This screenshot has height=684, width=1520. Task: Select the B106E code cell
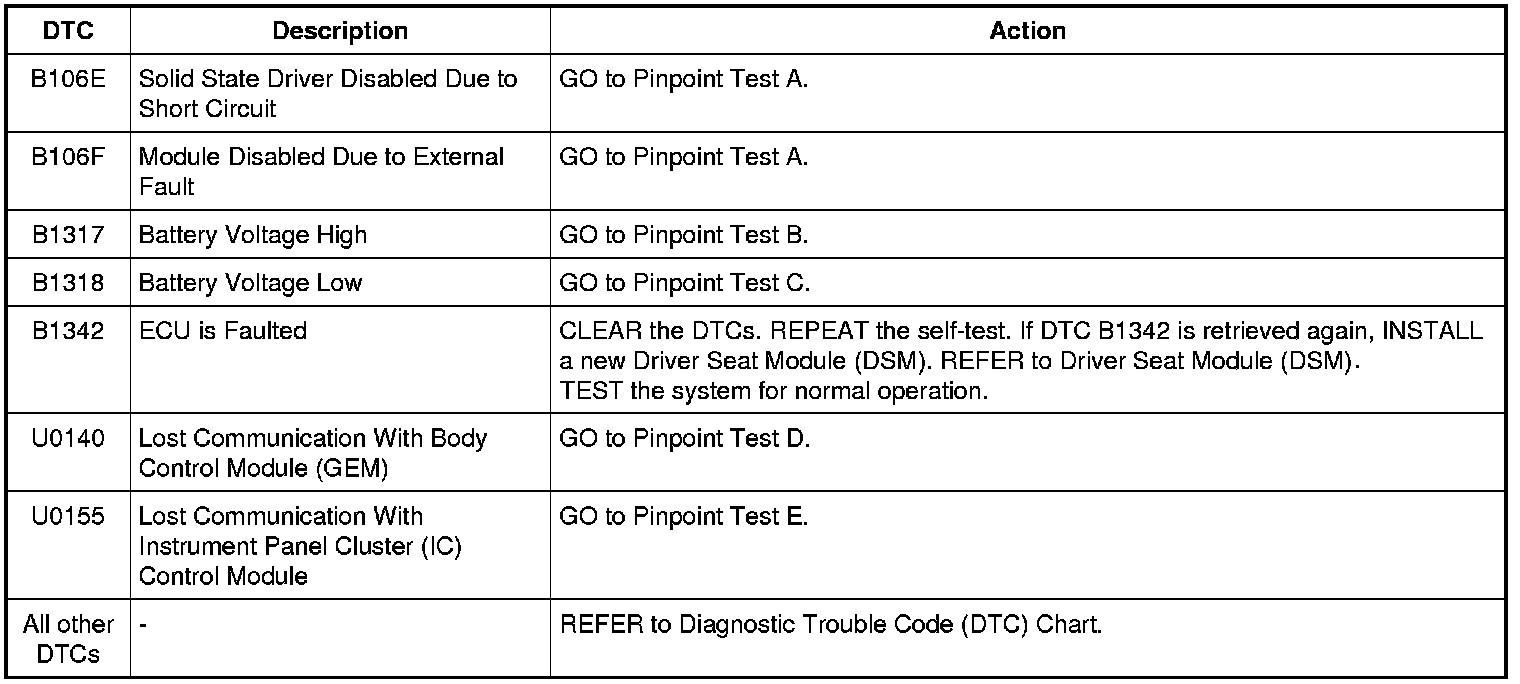pos(68,79)
